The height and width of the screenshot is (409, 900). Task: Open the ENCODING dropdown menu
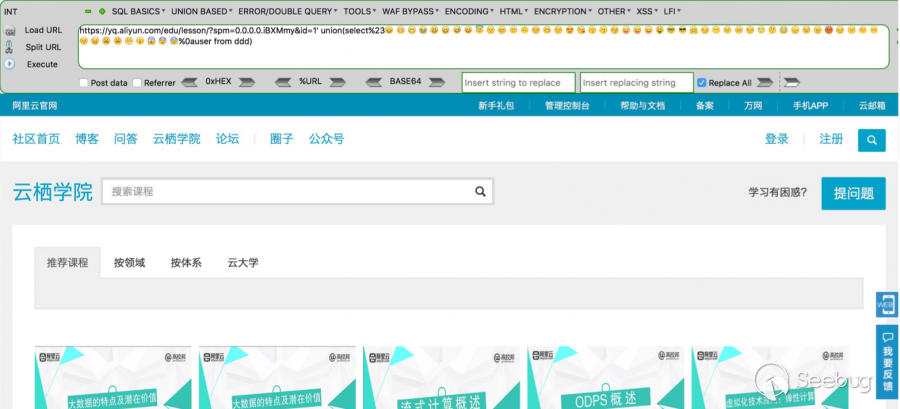(470, 11)
